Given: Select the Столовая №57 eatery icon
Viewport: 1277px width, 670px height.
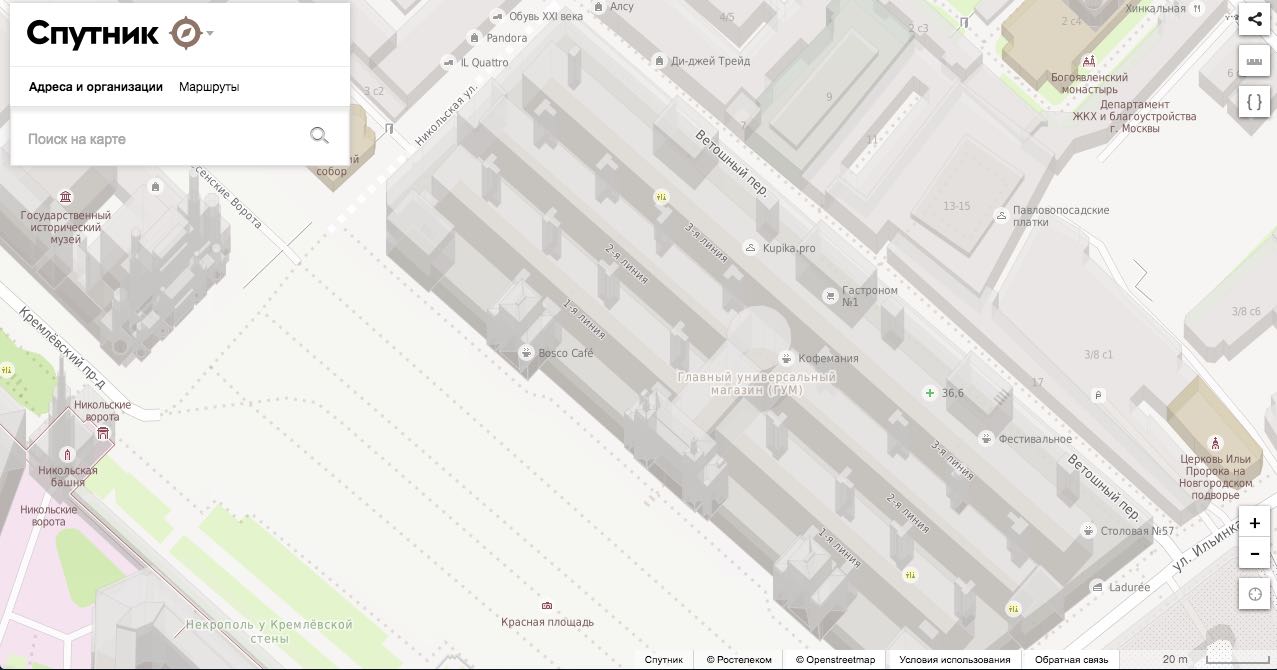Looking at the screenshot, I should [1088, 530].
